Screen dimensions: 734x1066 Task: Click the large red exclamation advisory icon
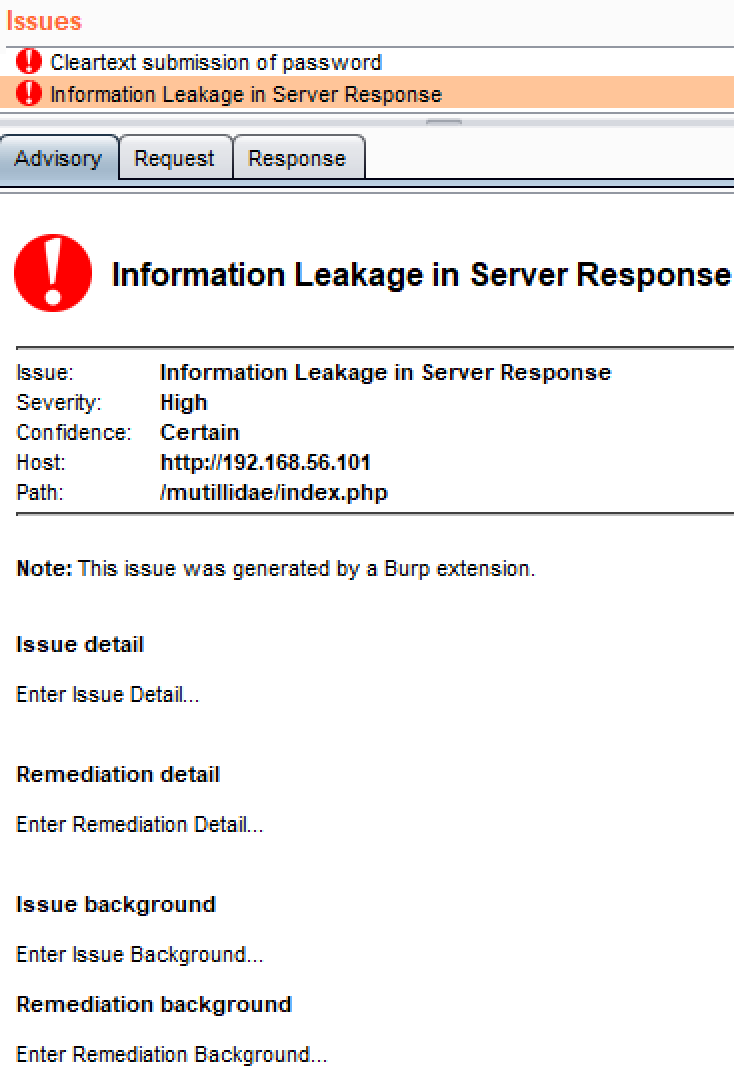point(53,273)
